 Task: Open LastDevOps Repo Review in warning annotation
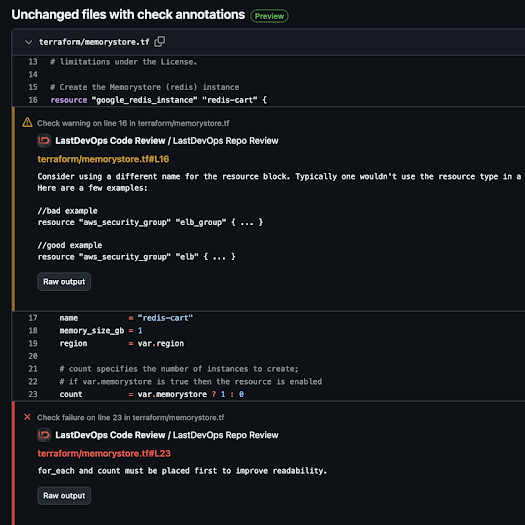(x=225, y=141)
